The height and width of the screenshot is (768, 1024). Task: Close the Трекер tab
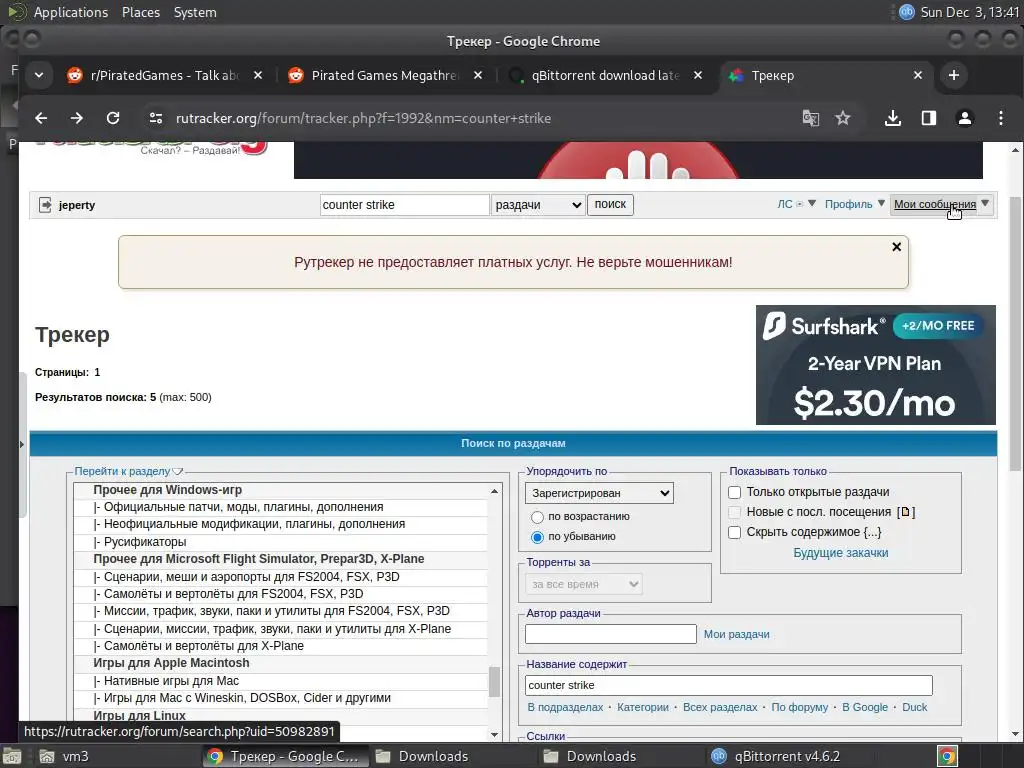pos(918,75)
